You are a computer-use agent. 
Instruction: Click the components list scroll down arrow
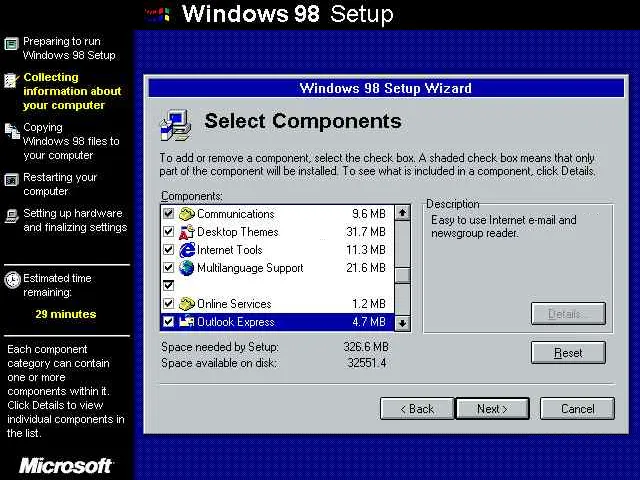coord(402,323)
